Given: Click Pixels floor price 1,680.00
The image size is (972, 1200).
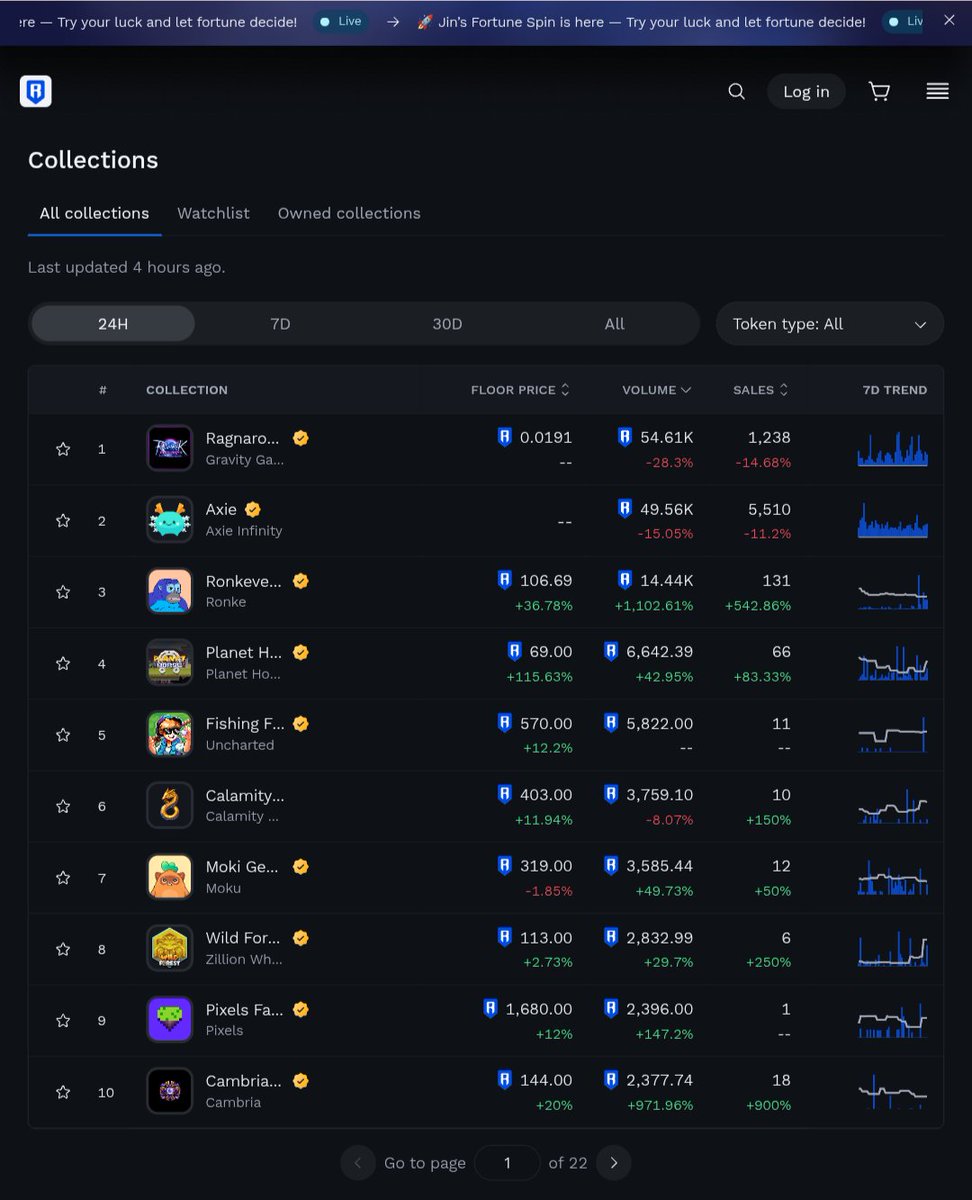Looking at the screenshot, I should (x=539, y=1009).
